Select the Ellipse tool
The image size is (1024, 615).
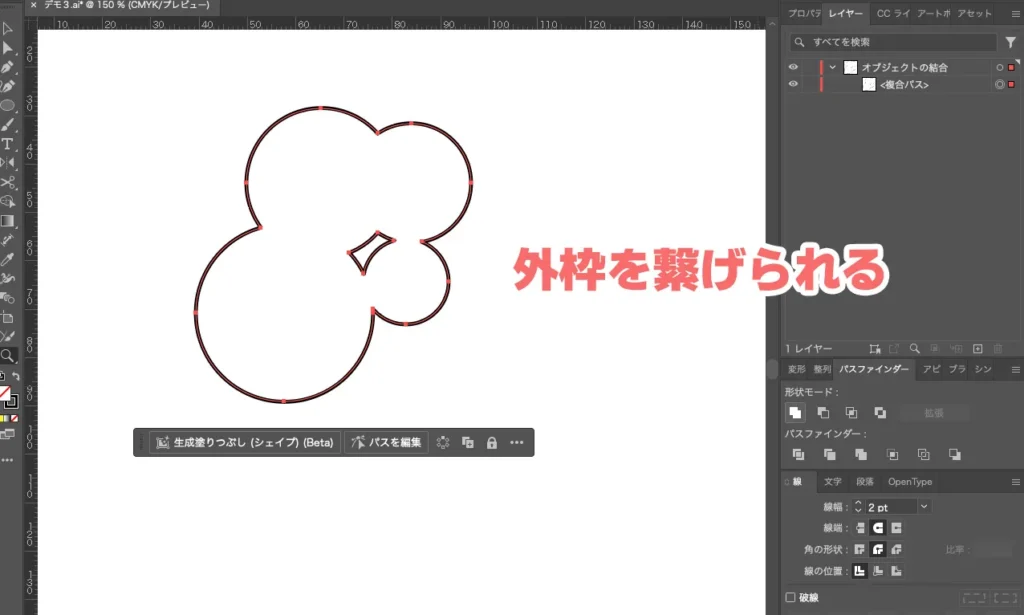click(7, 105)
